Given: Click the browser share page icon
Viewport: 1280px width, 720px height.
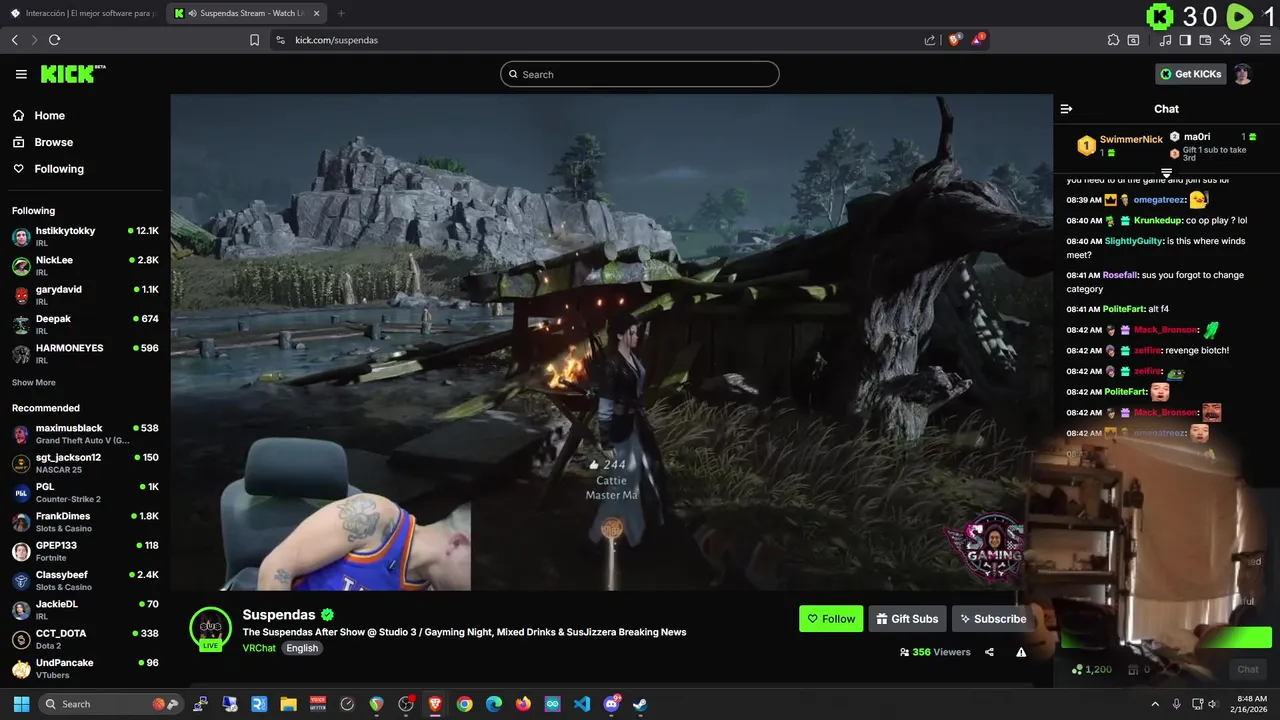Looking at the screenshot, I should [x=930, y=40].
